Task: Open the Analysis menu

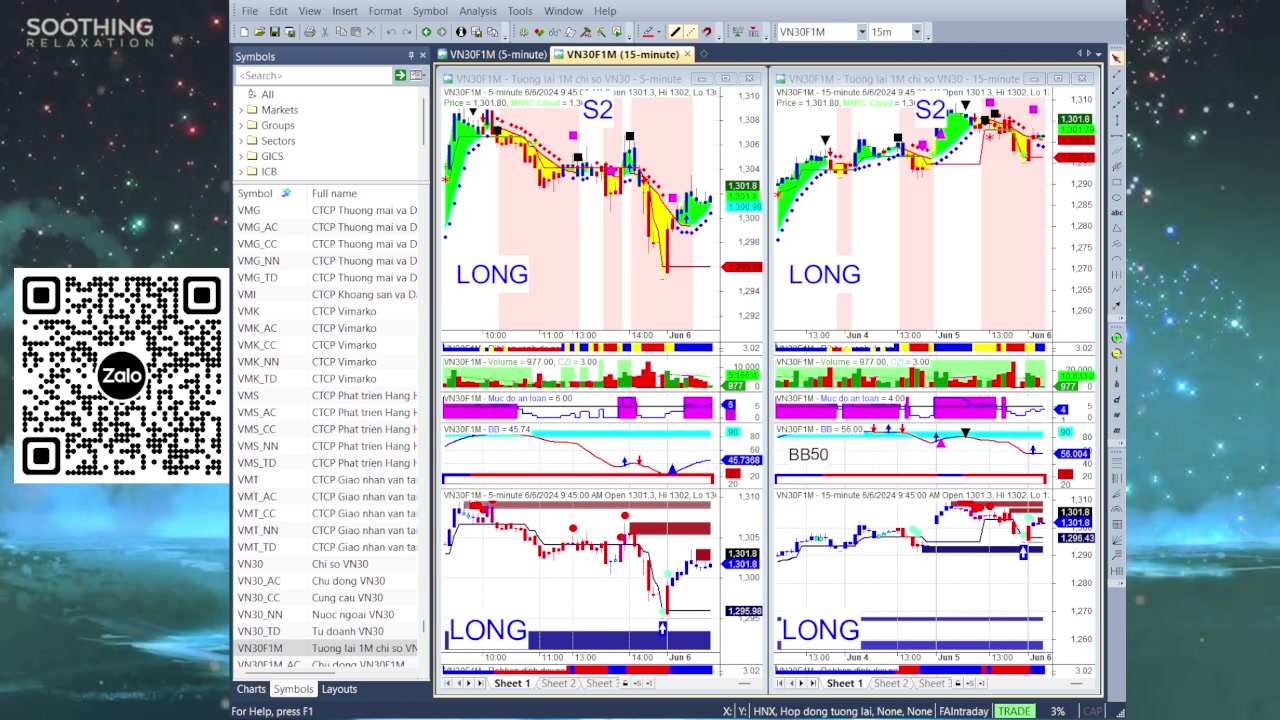Action: (478, 11)
